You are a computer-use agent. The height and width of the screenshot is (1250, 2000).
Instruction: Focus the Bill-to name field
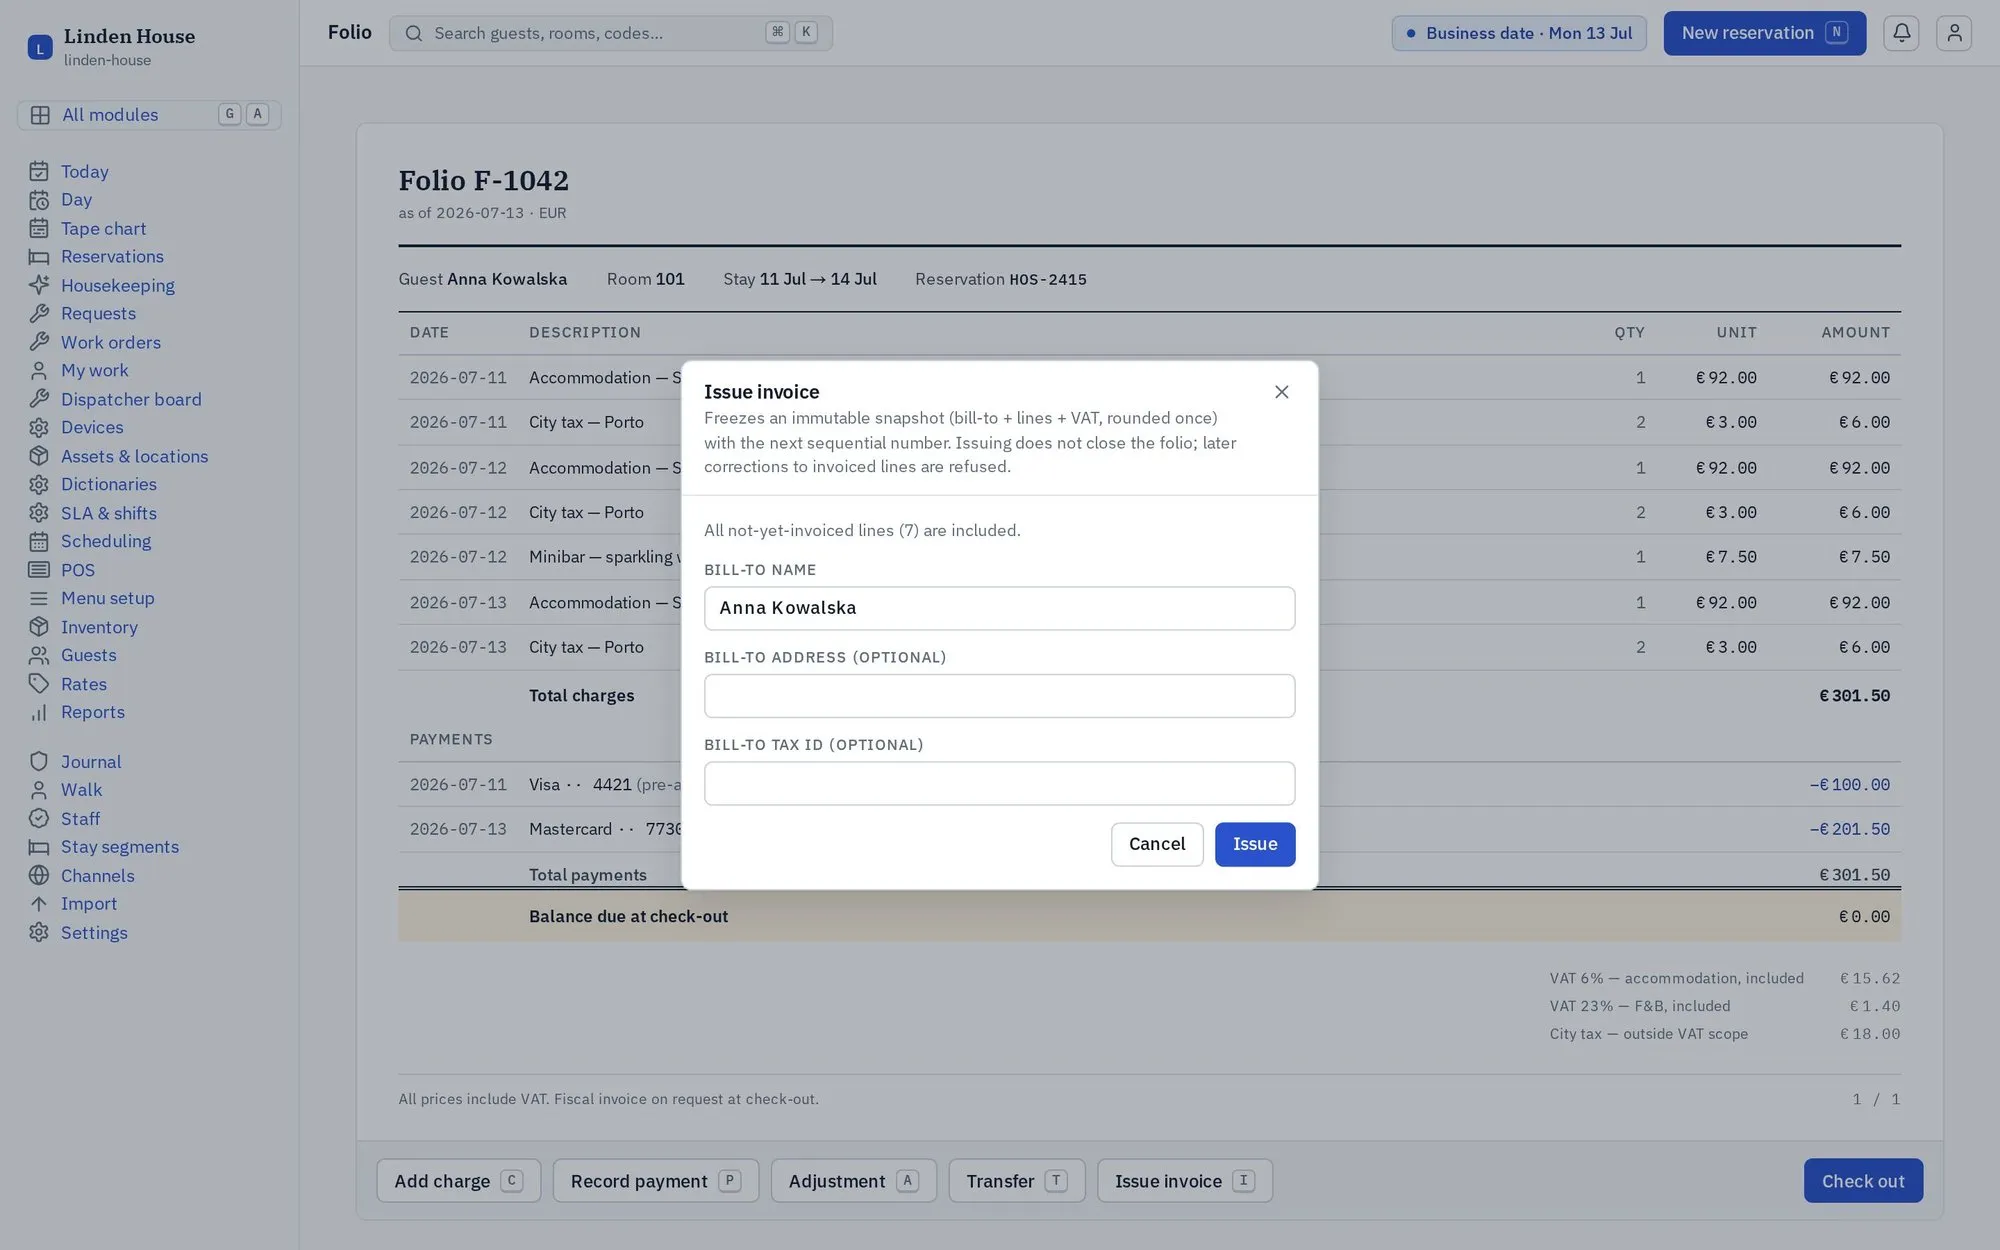tap(999, 608)
